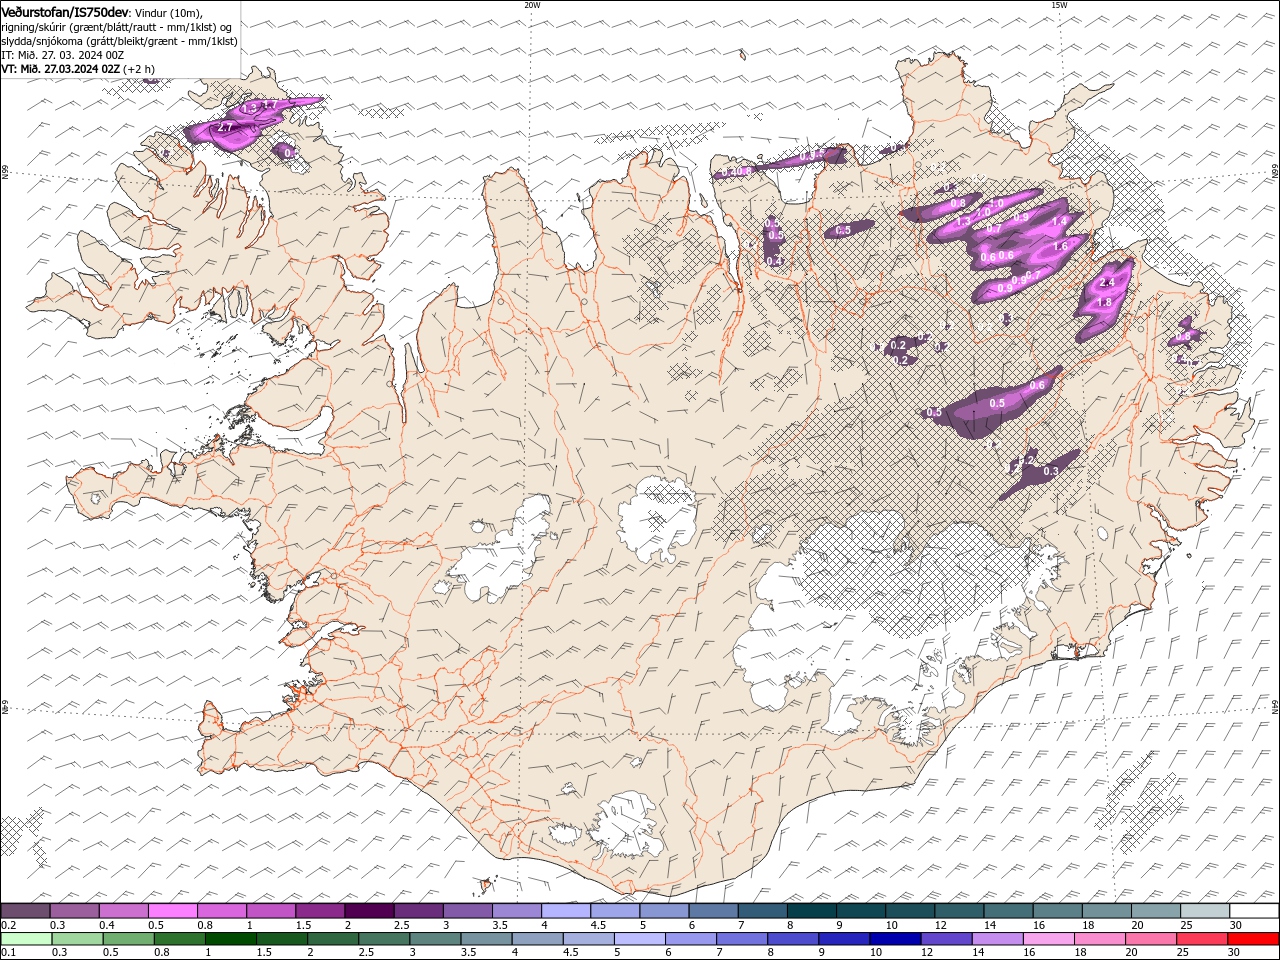This screenshot has height=960, width=1280.
Task: Click the 1.4 snowfall value label
Action: click(x=1061, y=220)
